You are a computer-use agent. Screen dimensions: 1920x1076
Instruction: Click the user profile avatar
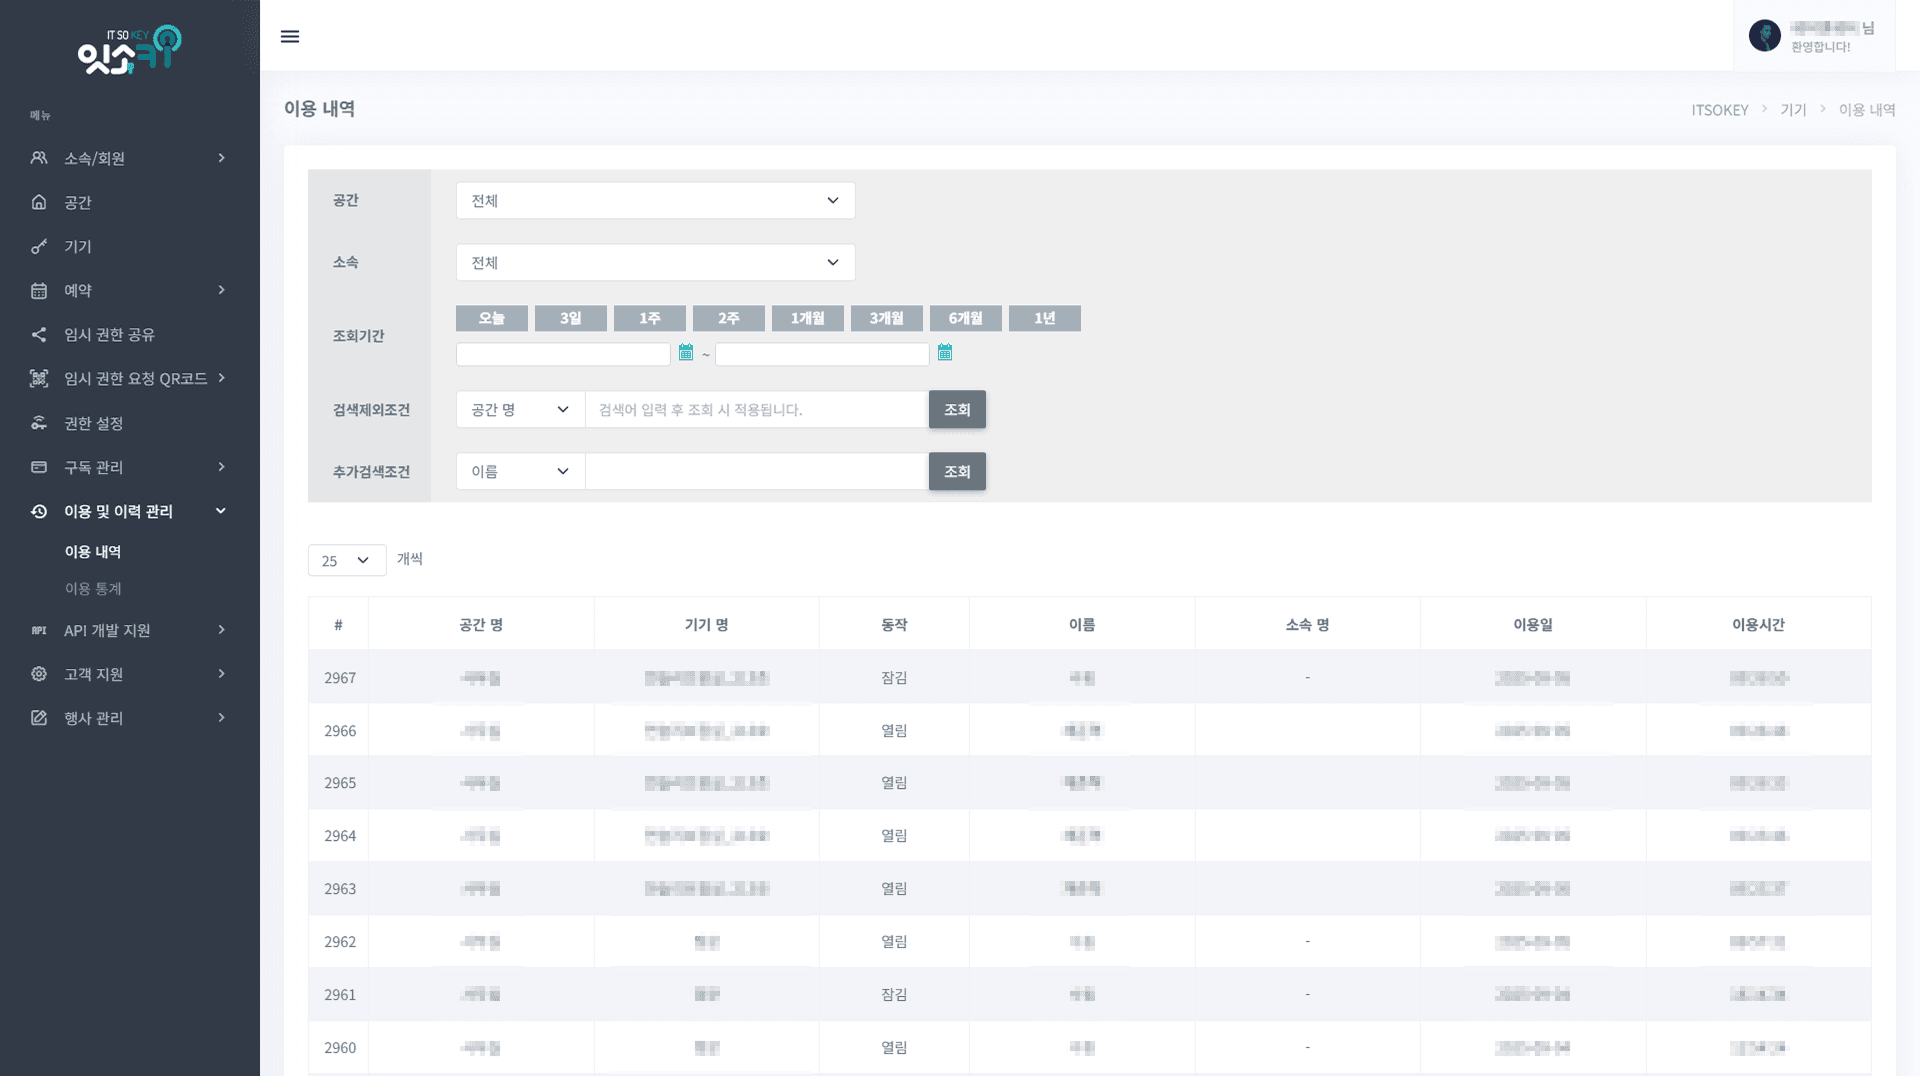tap(1764, 36)
